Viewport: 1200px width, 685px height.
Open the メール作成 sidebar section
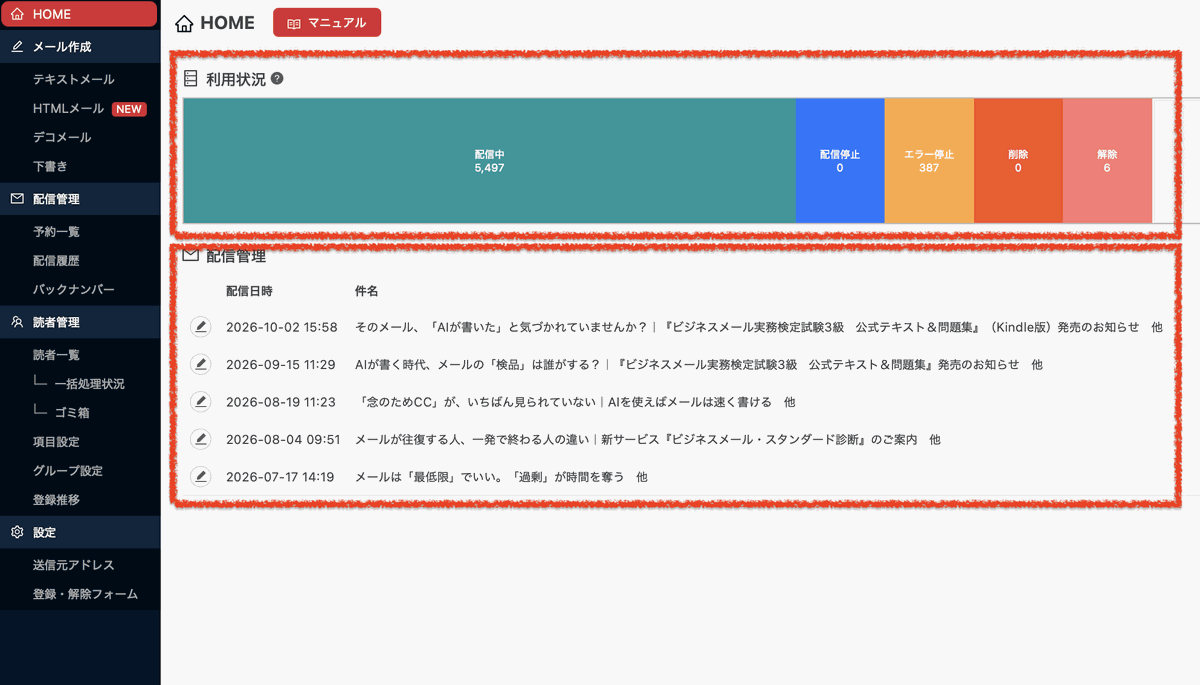80,47
